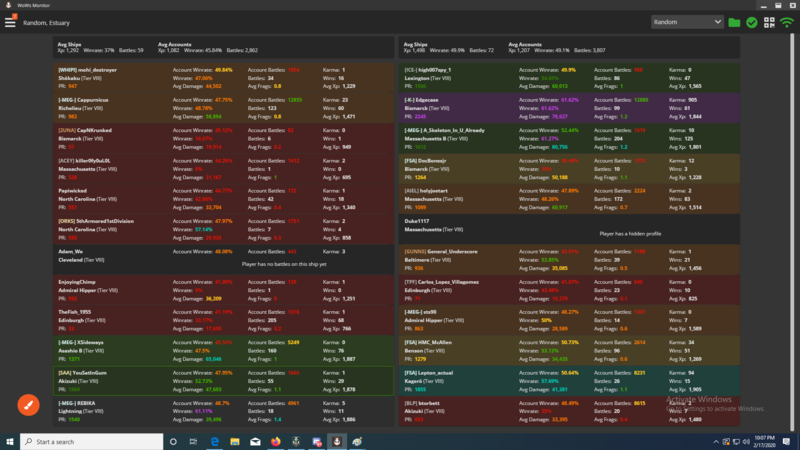Open the Windows notification center
The height and width of the screenshot is (450, 800).
tap(785, 441)
